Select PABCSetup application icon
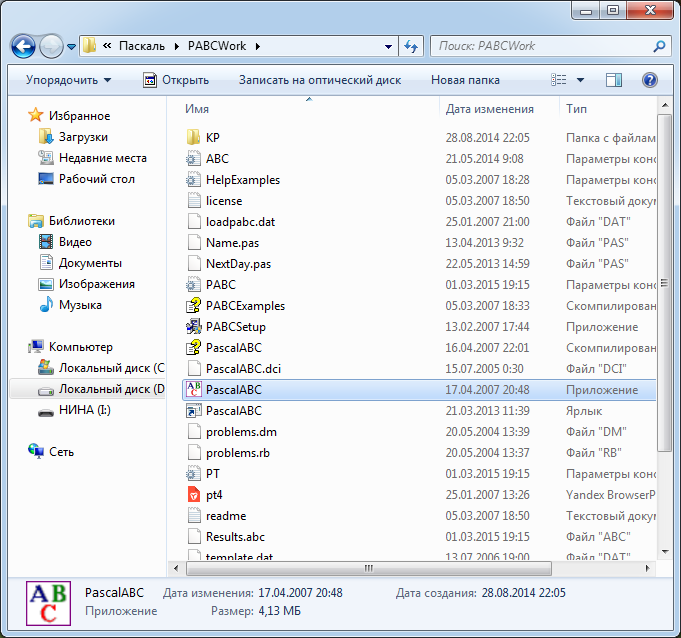This screenshot has width=681, height=638. click(193, 327)
